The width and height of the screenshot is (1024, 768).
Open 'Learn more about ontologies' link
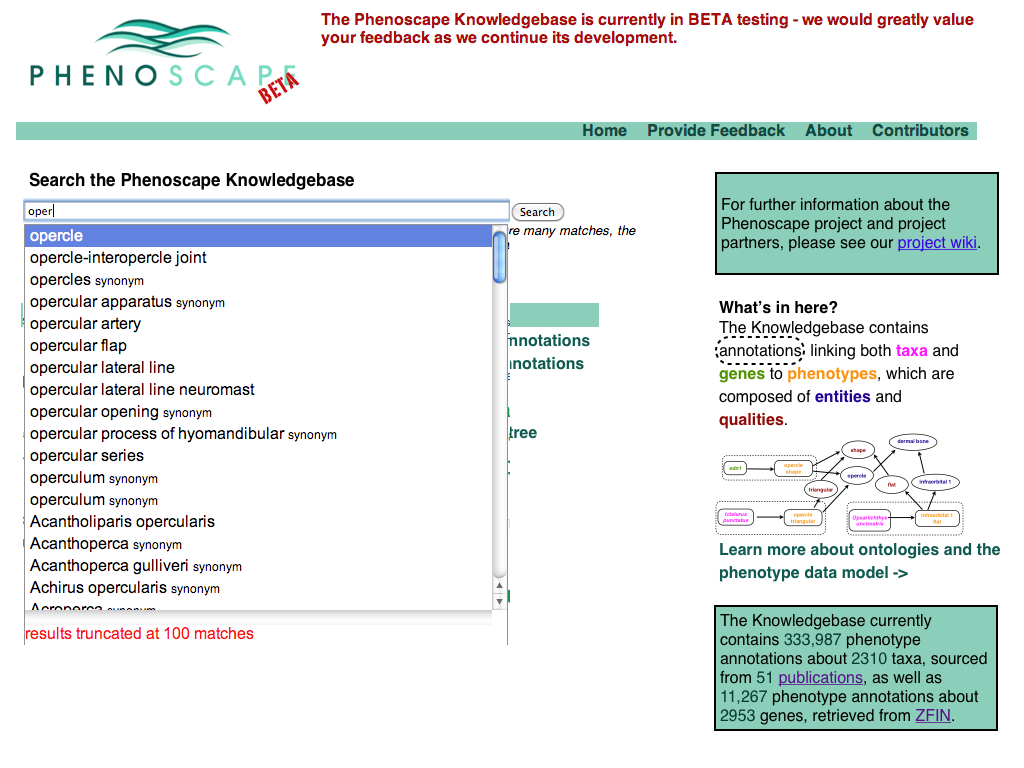click(x=859, y=561)
